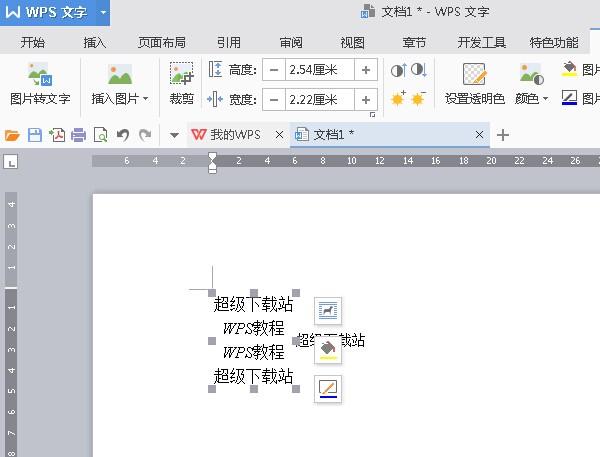Select the Crop (裁剪) tool

tap(182, 83)
